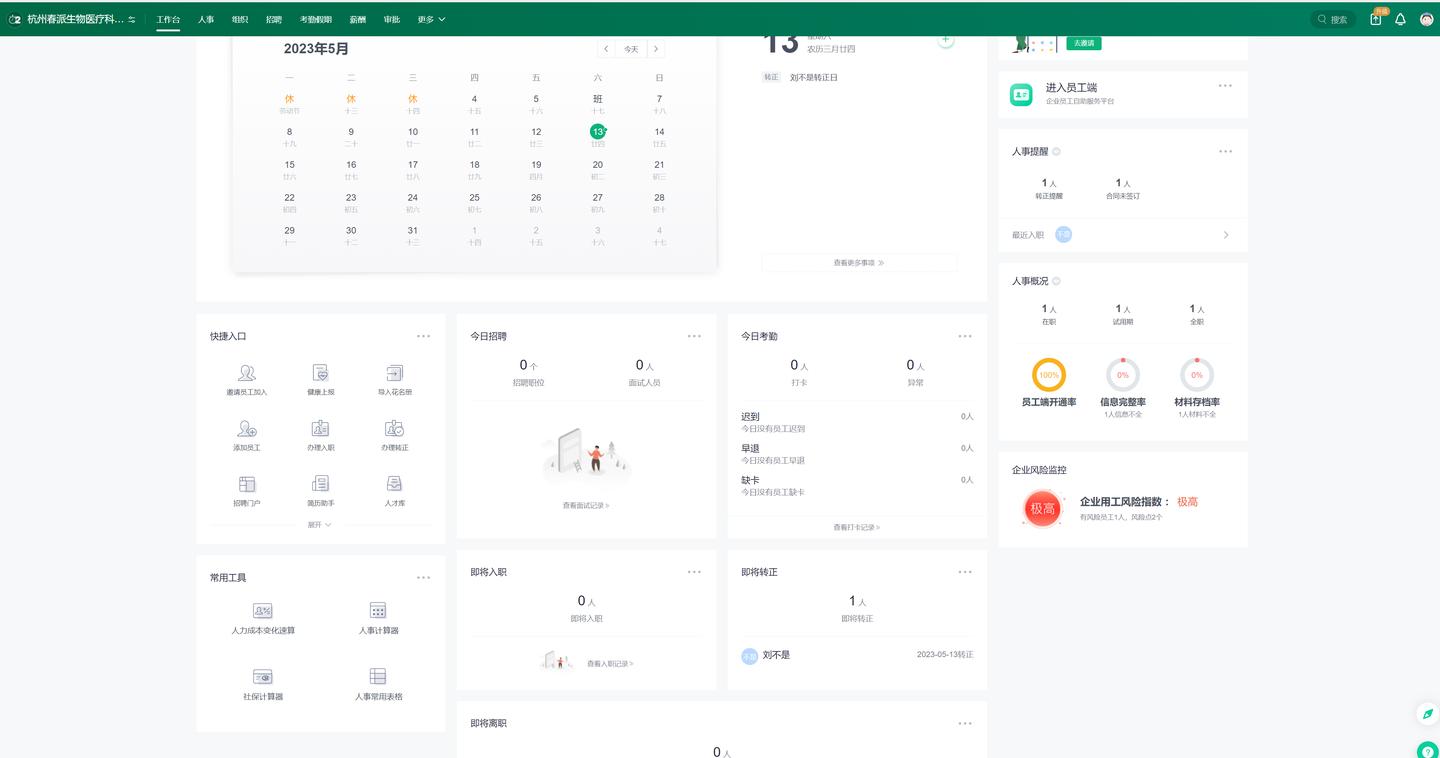Open the 最近入职 row arrow
The height and width of the screenshot is (758, 1440).
click(x=1226, y=235)
